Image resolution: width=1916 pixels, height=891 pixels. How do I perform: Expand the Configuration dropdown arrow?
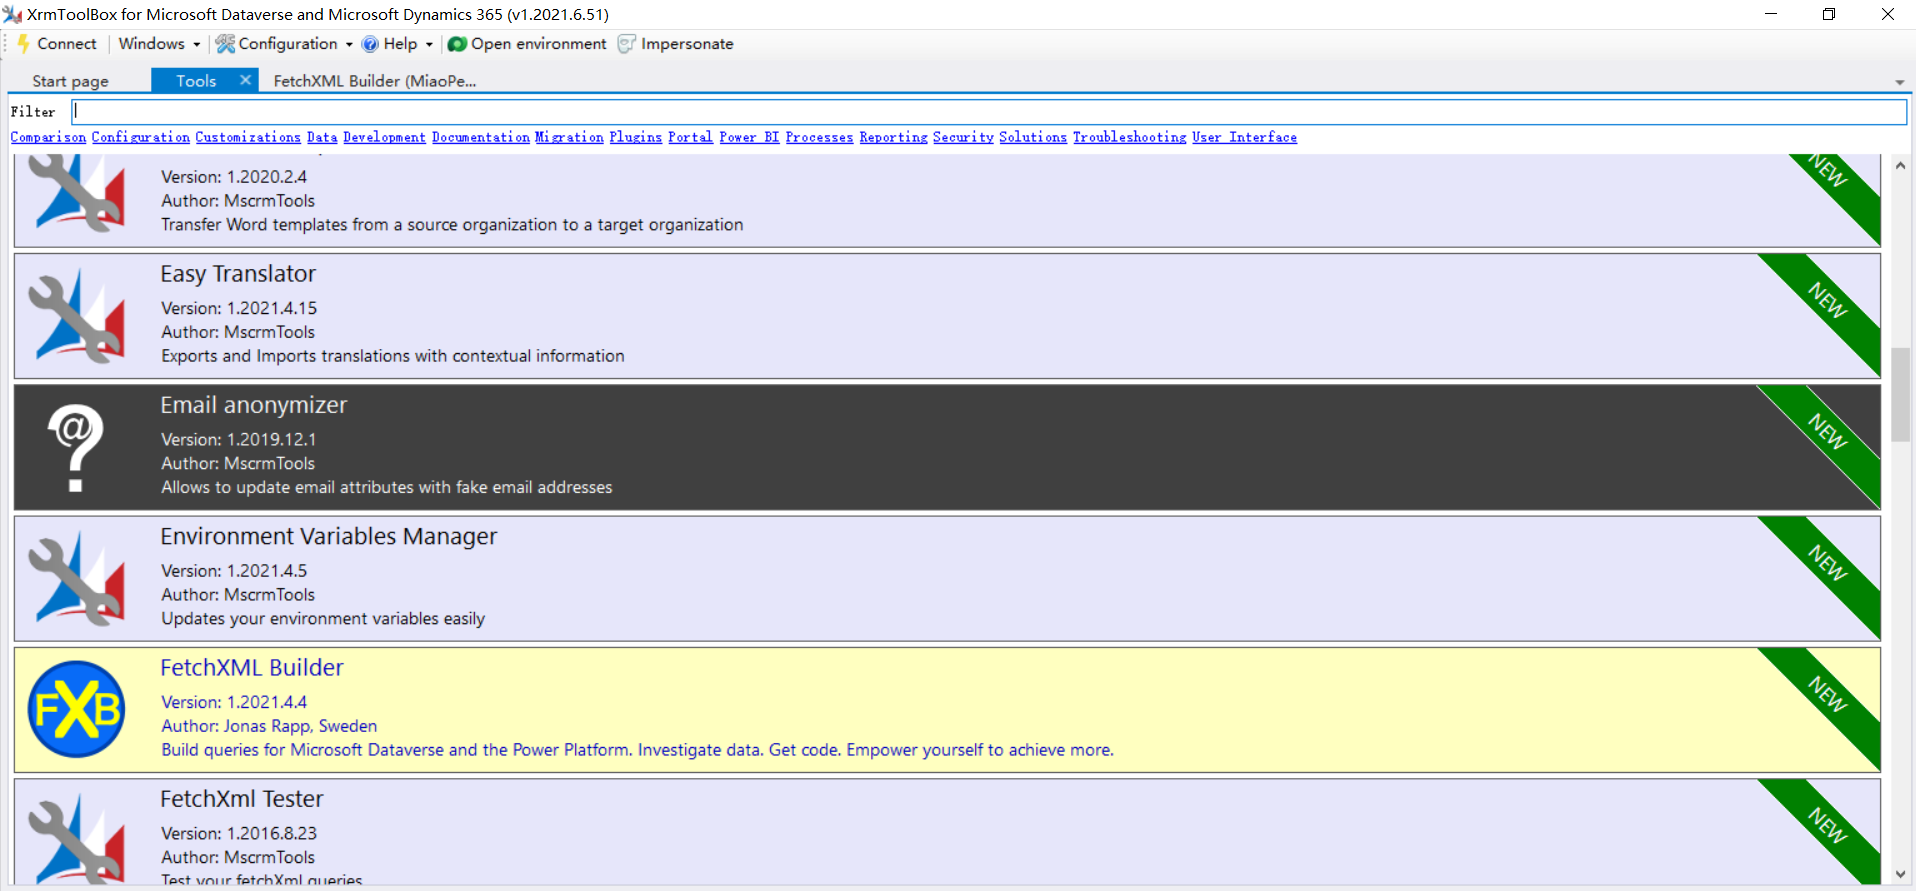[x=349, y=44]
